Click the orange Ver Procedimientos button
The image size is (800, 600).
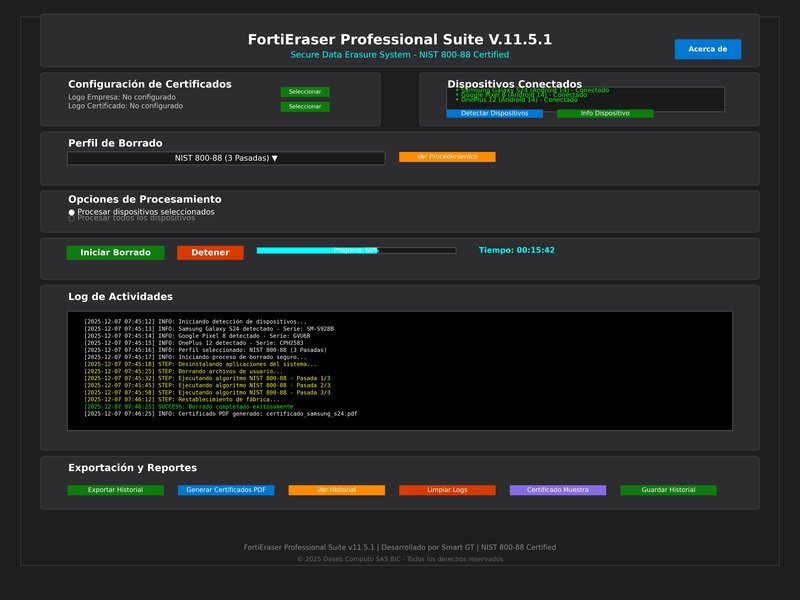(447, 157)
